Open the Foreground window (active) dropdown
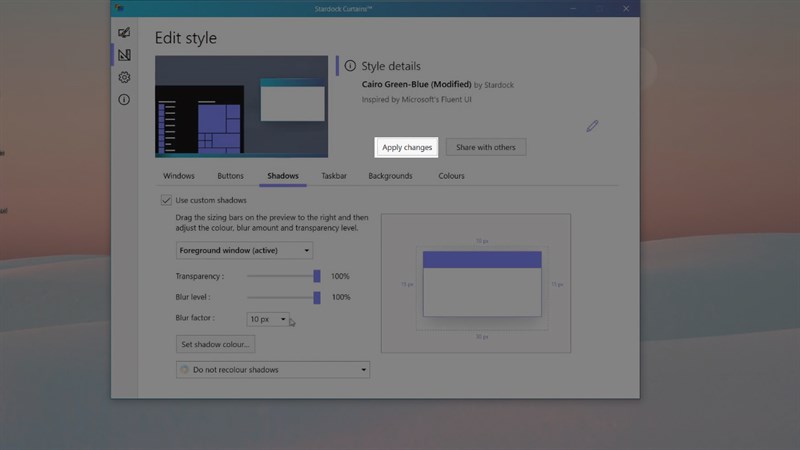800x450 pixels. click(244, 251)
